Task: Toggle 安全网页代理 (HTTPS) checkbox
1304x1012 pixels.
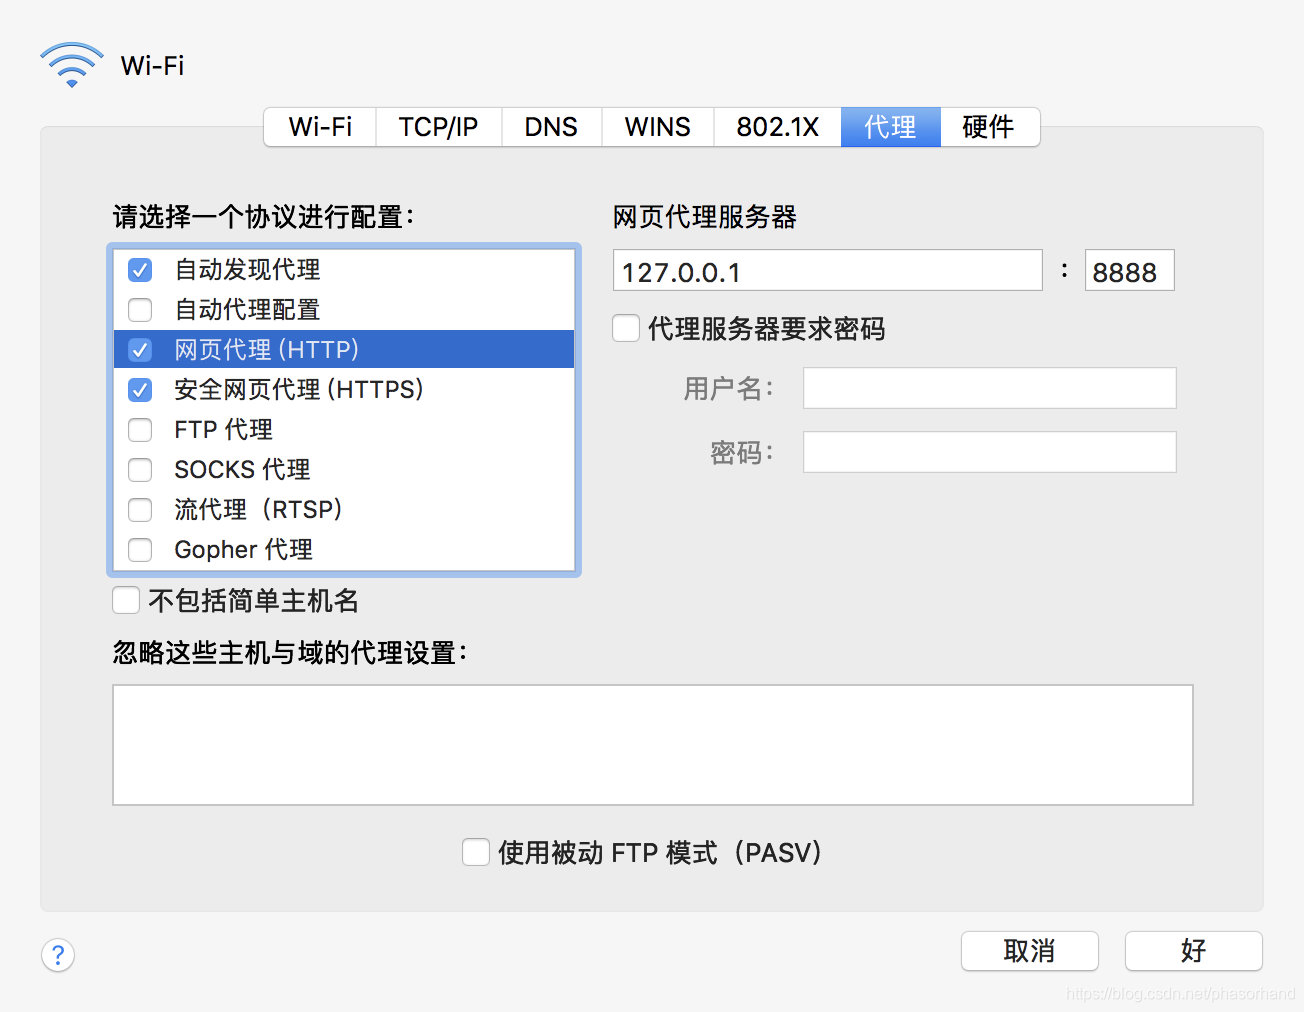Action: (140, 390)
